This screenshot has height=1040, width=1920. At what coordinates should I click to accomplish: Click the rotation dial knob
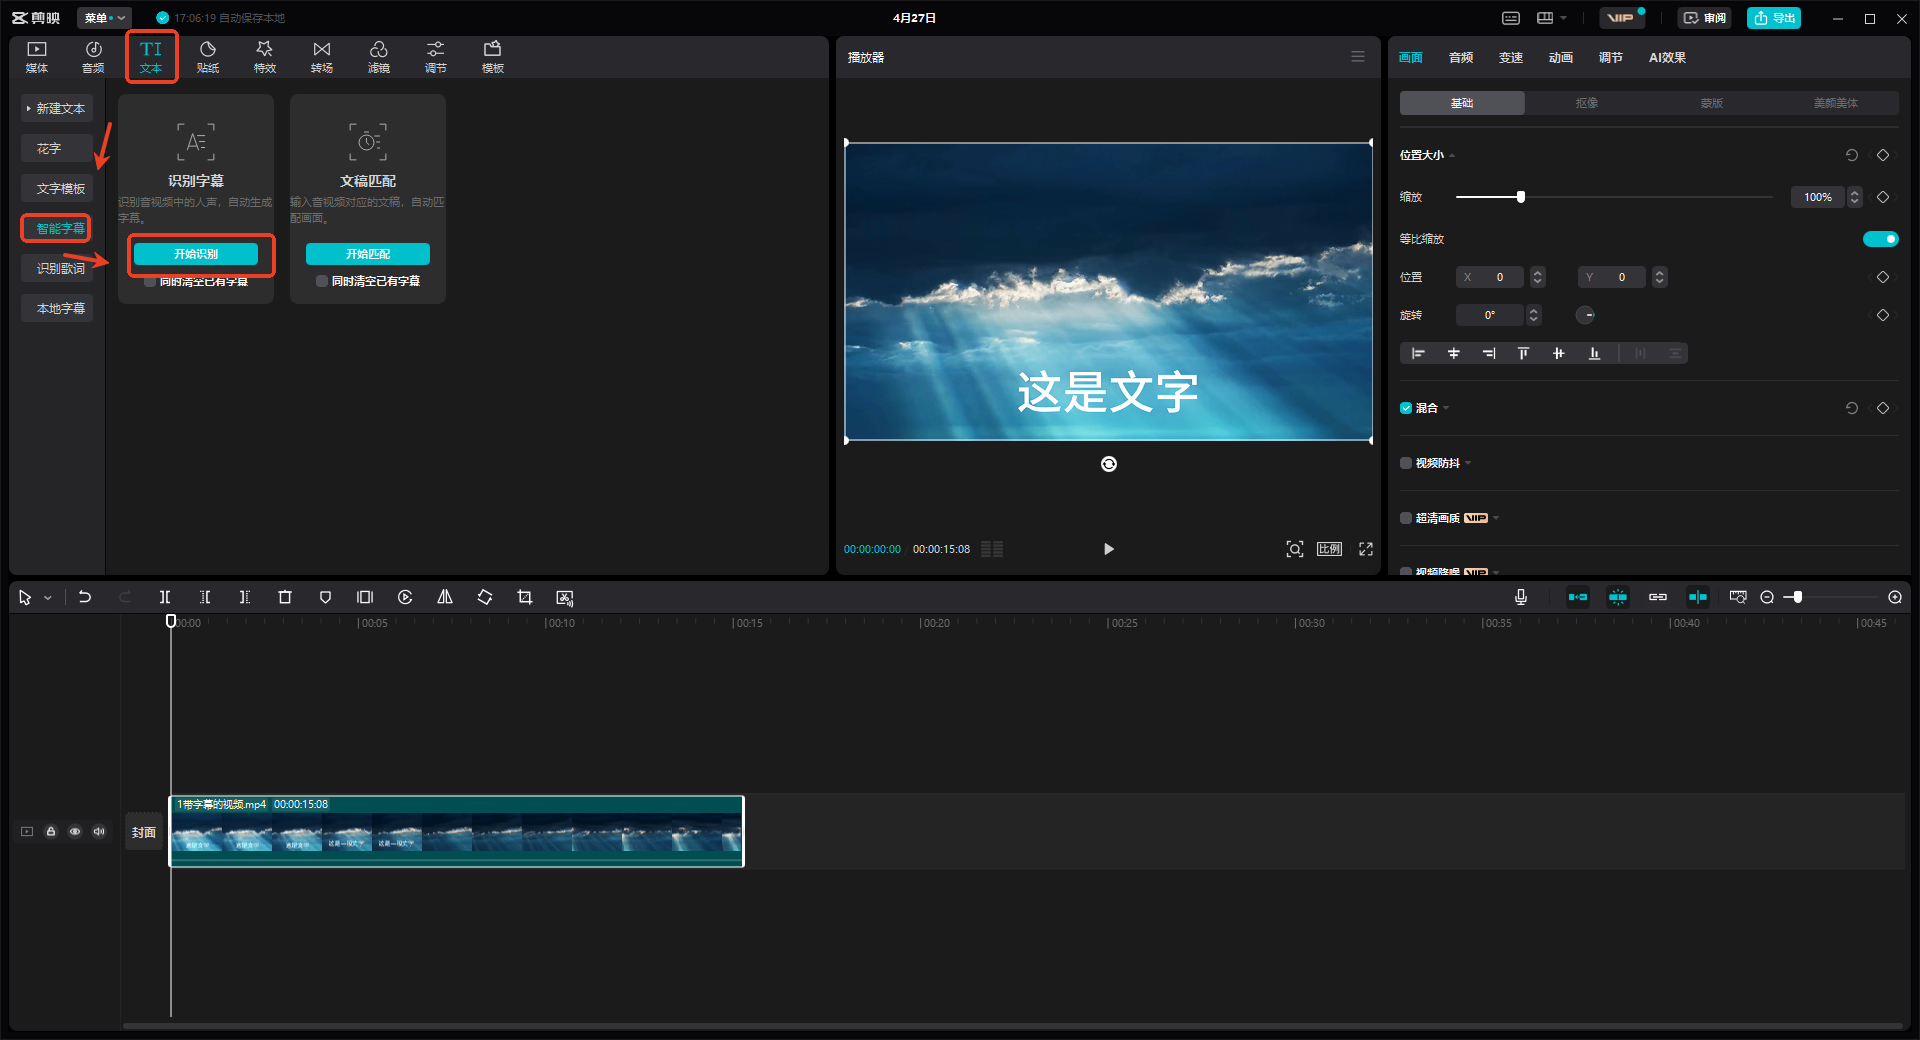(1586, 315)
